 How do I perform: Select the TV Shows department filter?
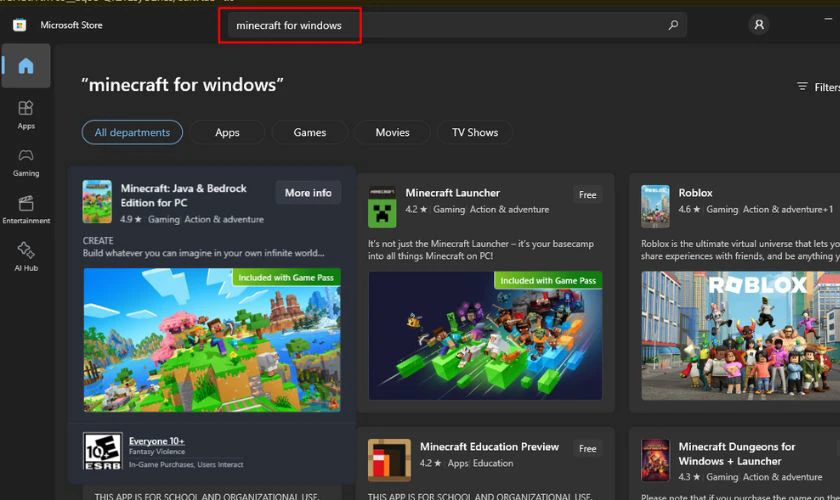pos(475,132)
